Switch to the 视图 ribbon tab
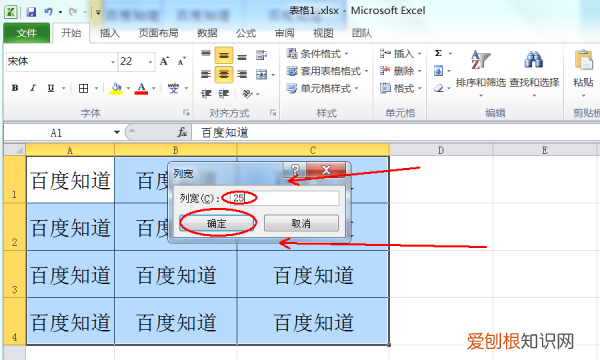 pyautogui.click(x=323, y=33)
